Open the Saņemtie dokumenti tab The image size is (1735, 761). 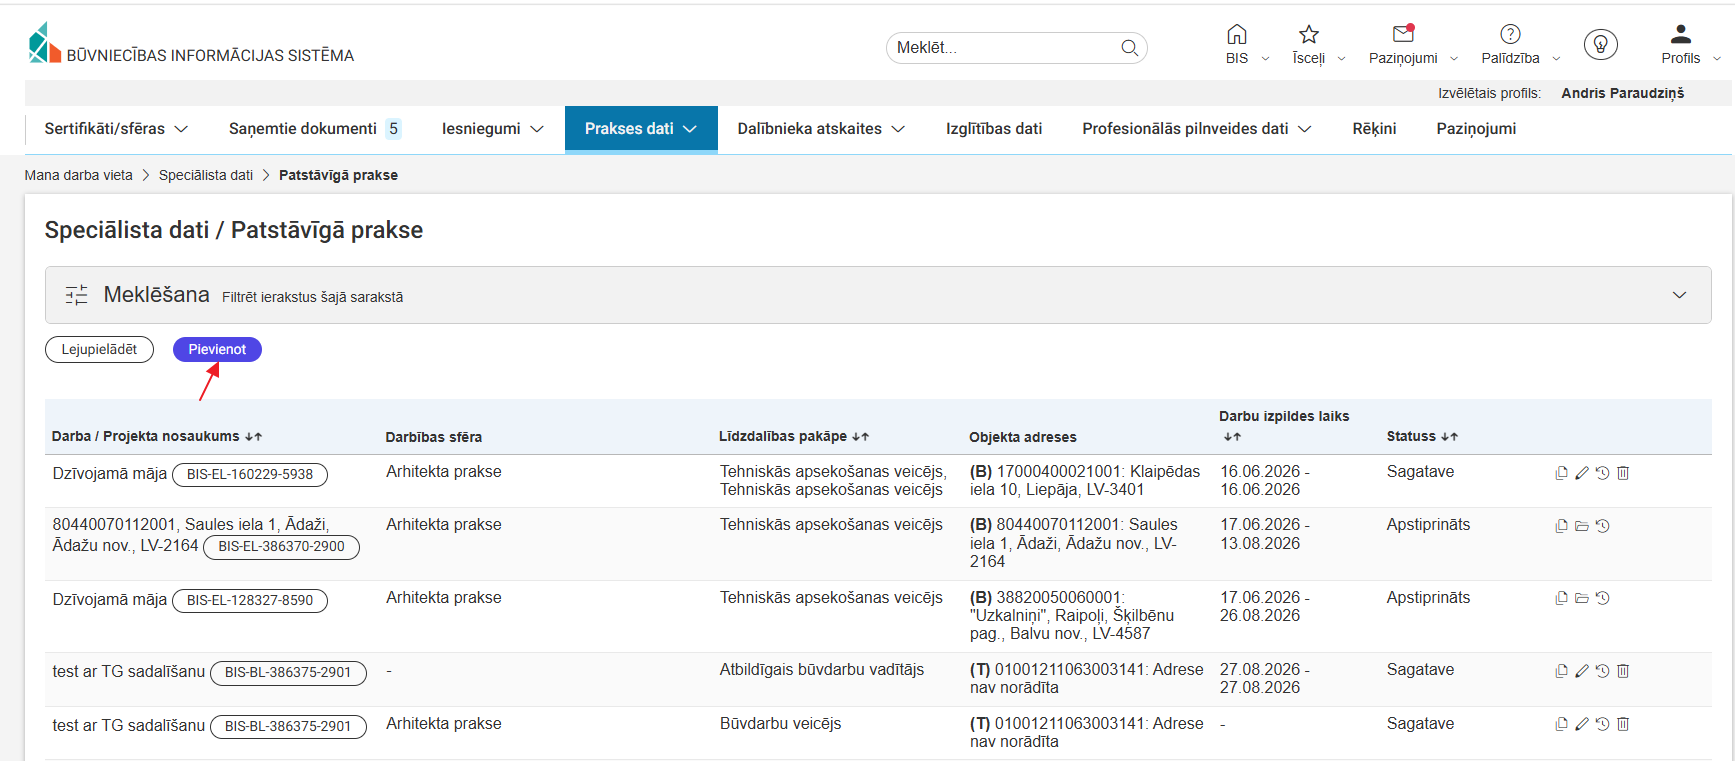pyautogui.click(x=315, y=129)
